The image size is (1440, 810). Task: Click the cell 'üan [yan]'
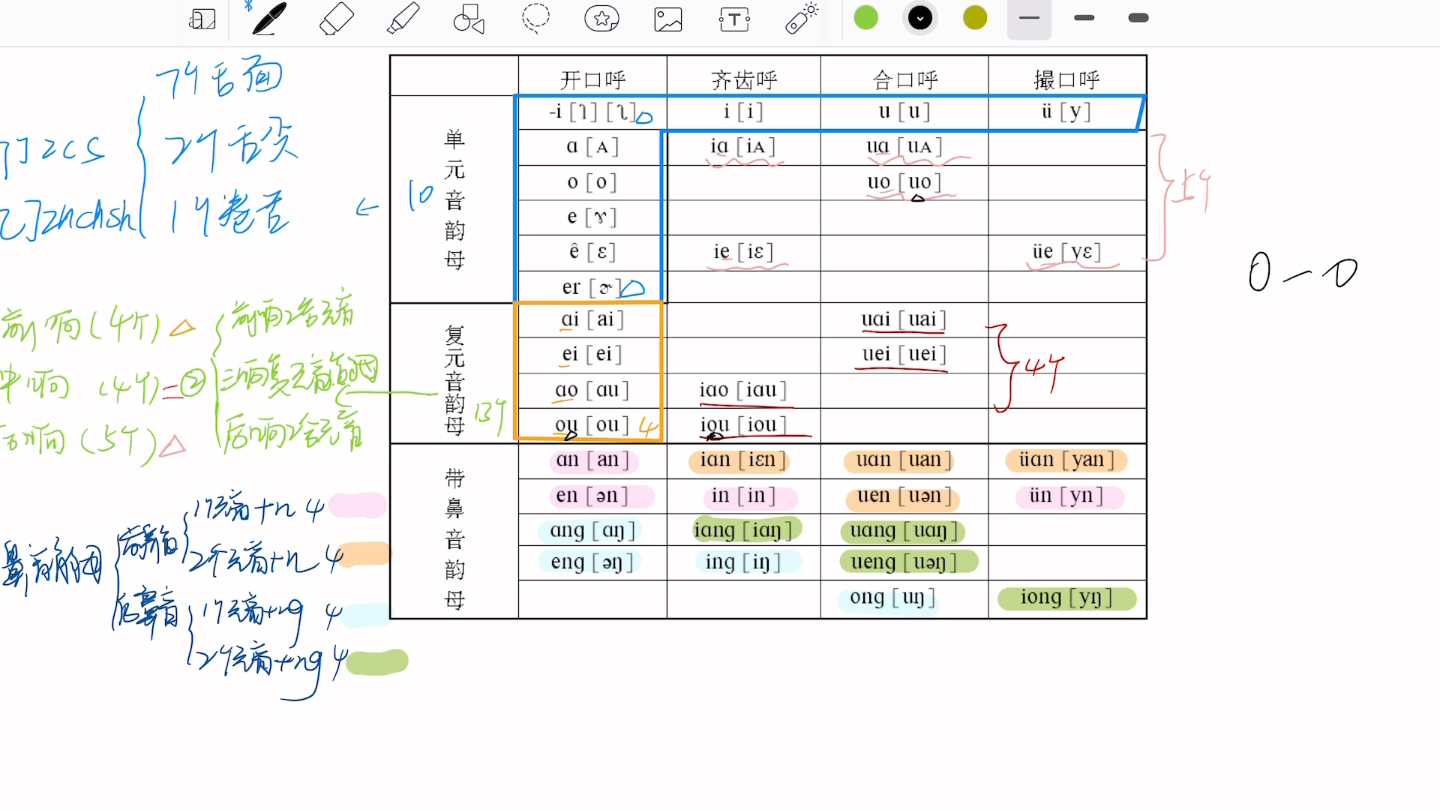point(1066,460)
